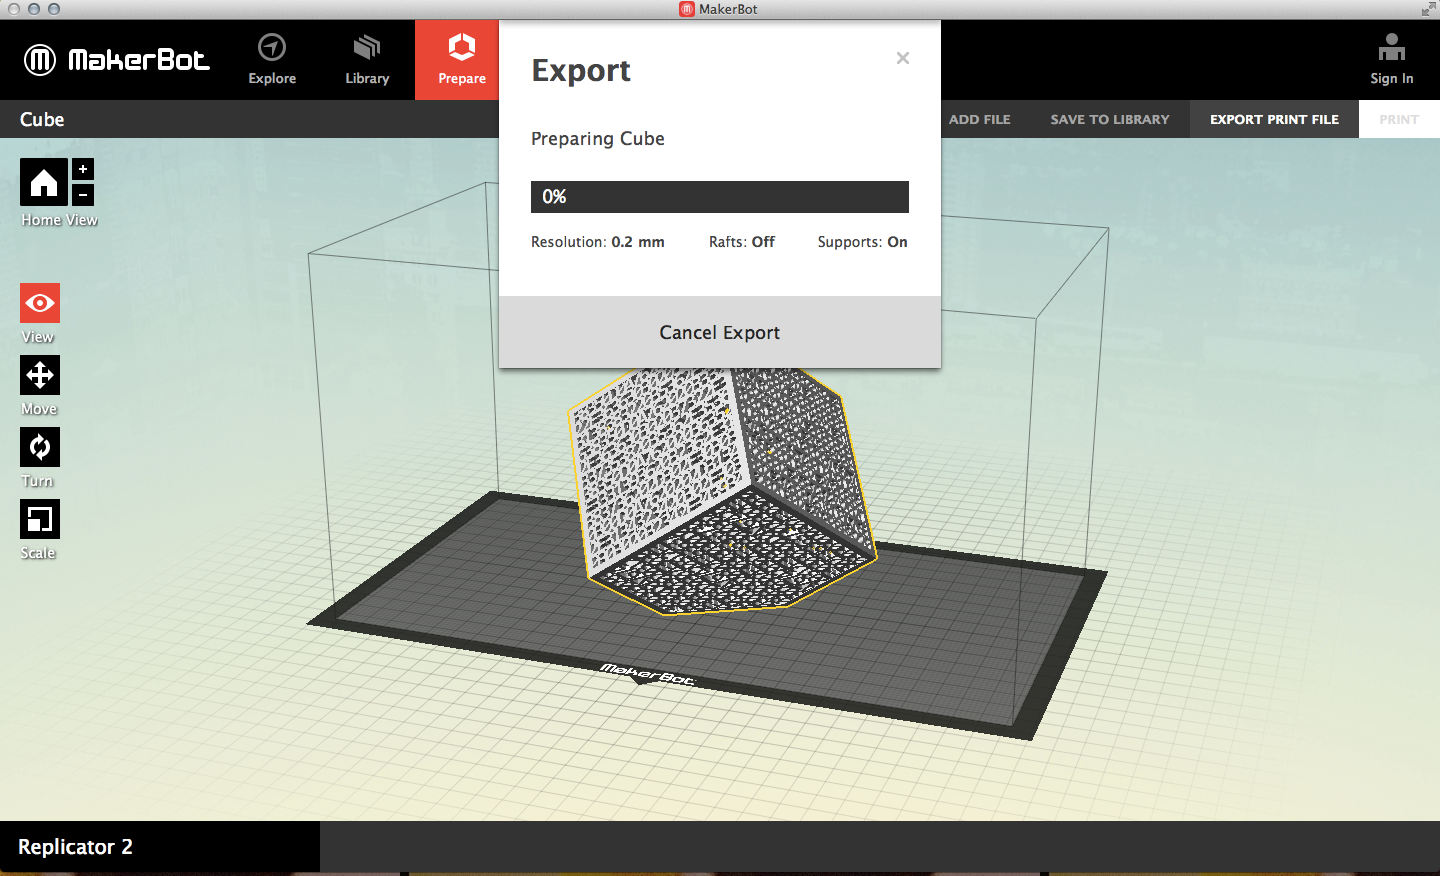Click the export progress bar

click(719, 196)
